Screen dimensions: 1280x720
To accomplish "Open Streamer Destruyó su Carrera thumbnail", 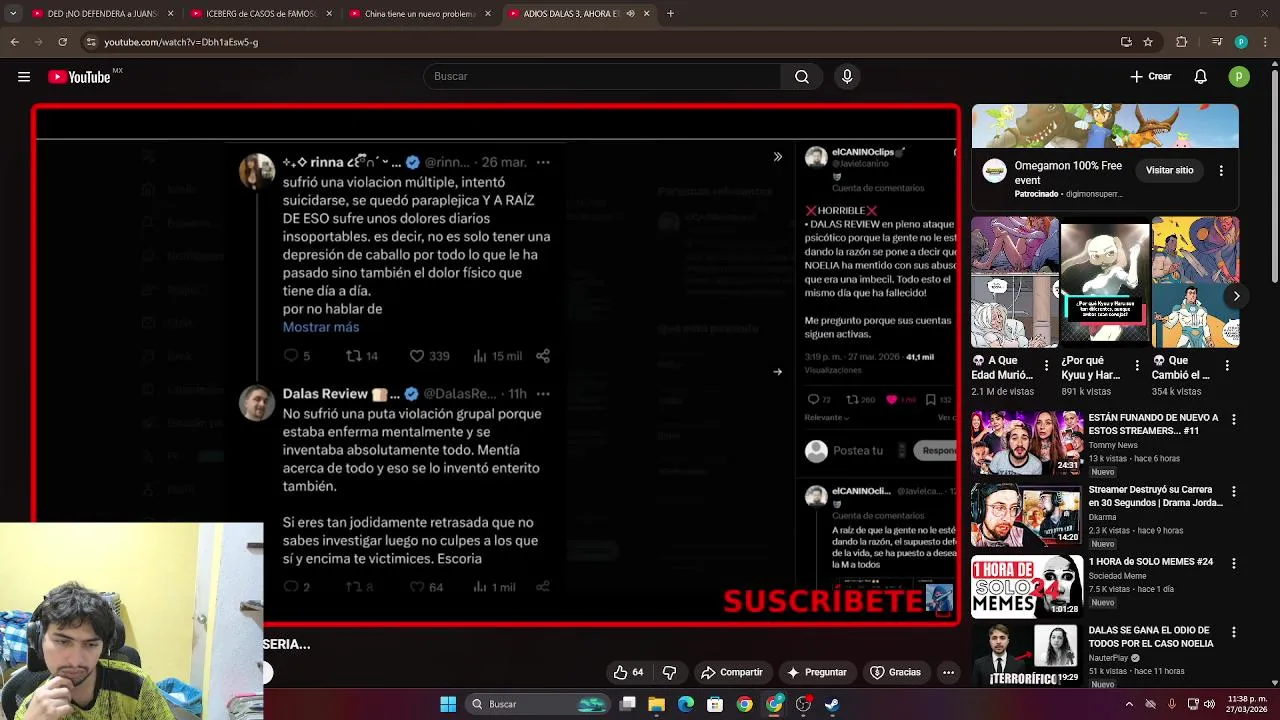I will coord(1026,515).
